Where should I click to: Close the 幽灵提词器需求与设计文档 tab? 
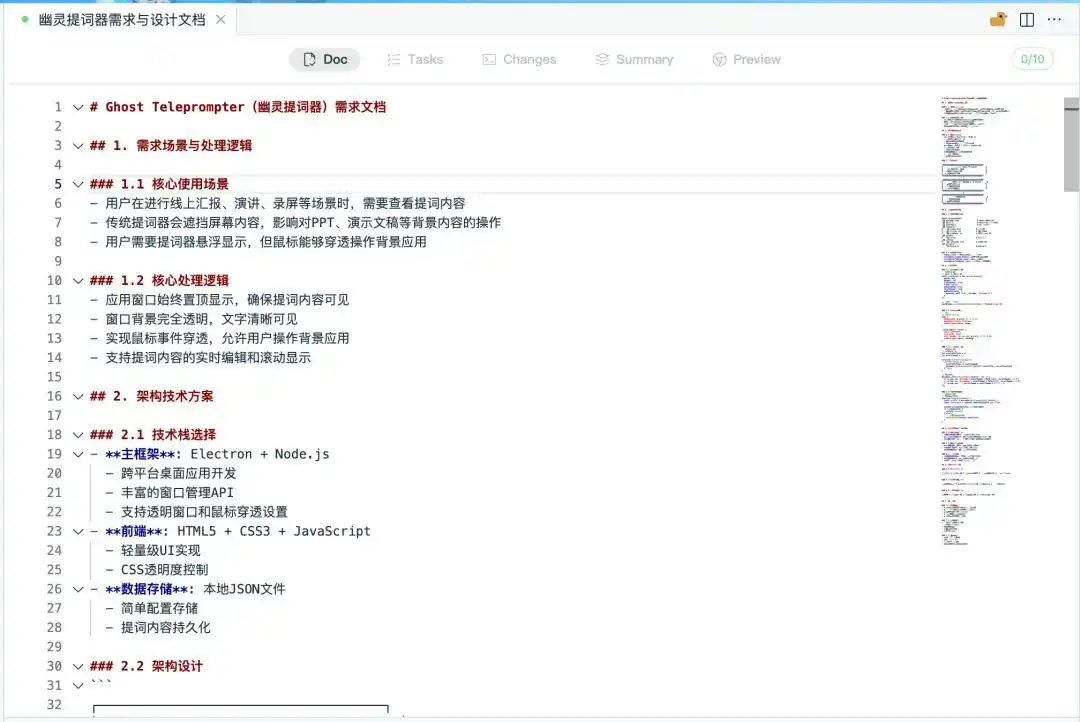[x=222, y=18]
